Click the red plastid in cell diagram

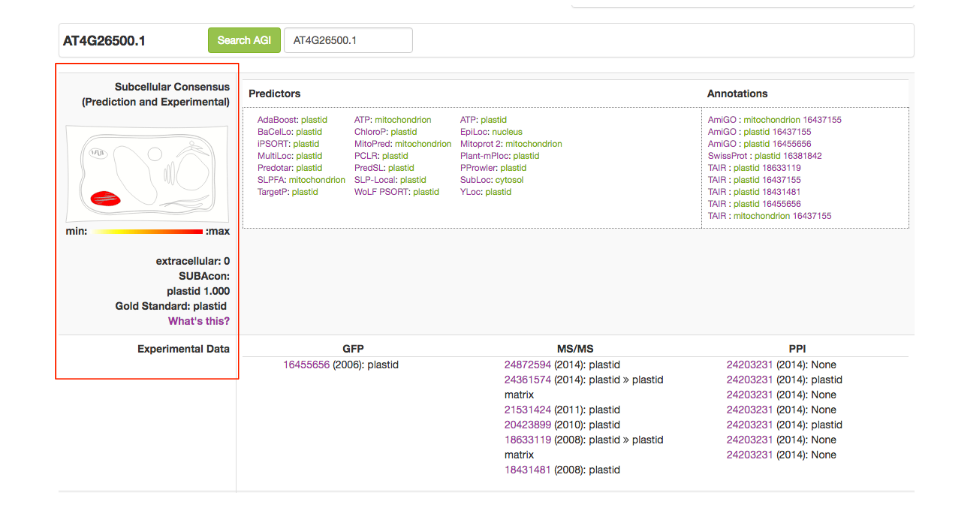(x=105, y=199)
